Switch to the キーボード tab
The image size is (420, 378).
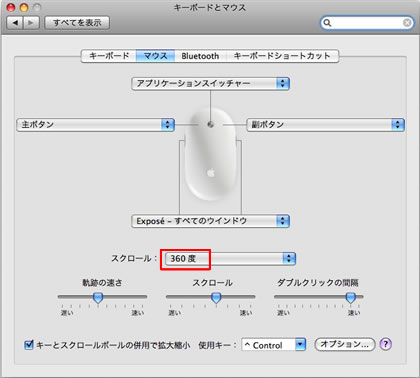pos(109,56)
